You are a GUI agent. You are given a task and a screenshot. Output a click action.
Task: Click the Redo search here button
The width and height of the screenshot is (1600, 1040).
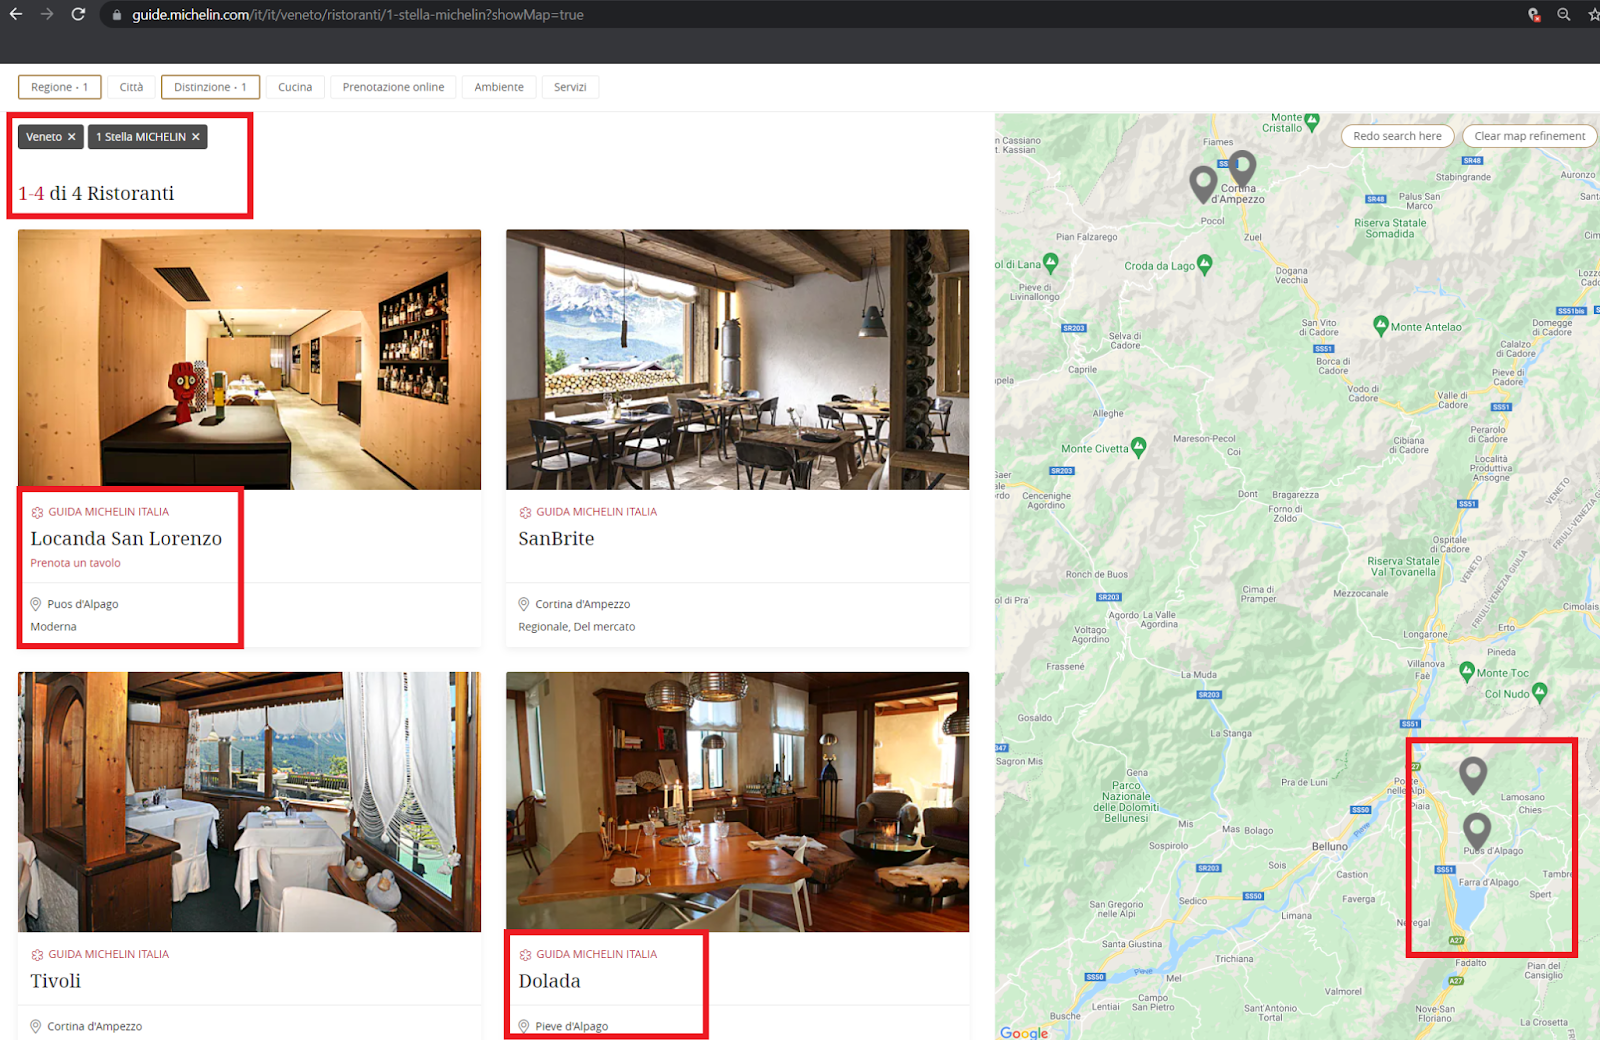point(1397,136)
